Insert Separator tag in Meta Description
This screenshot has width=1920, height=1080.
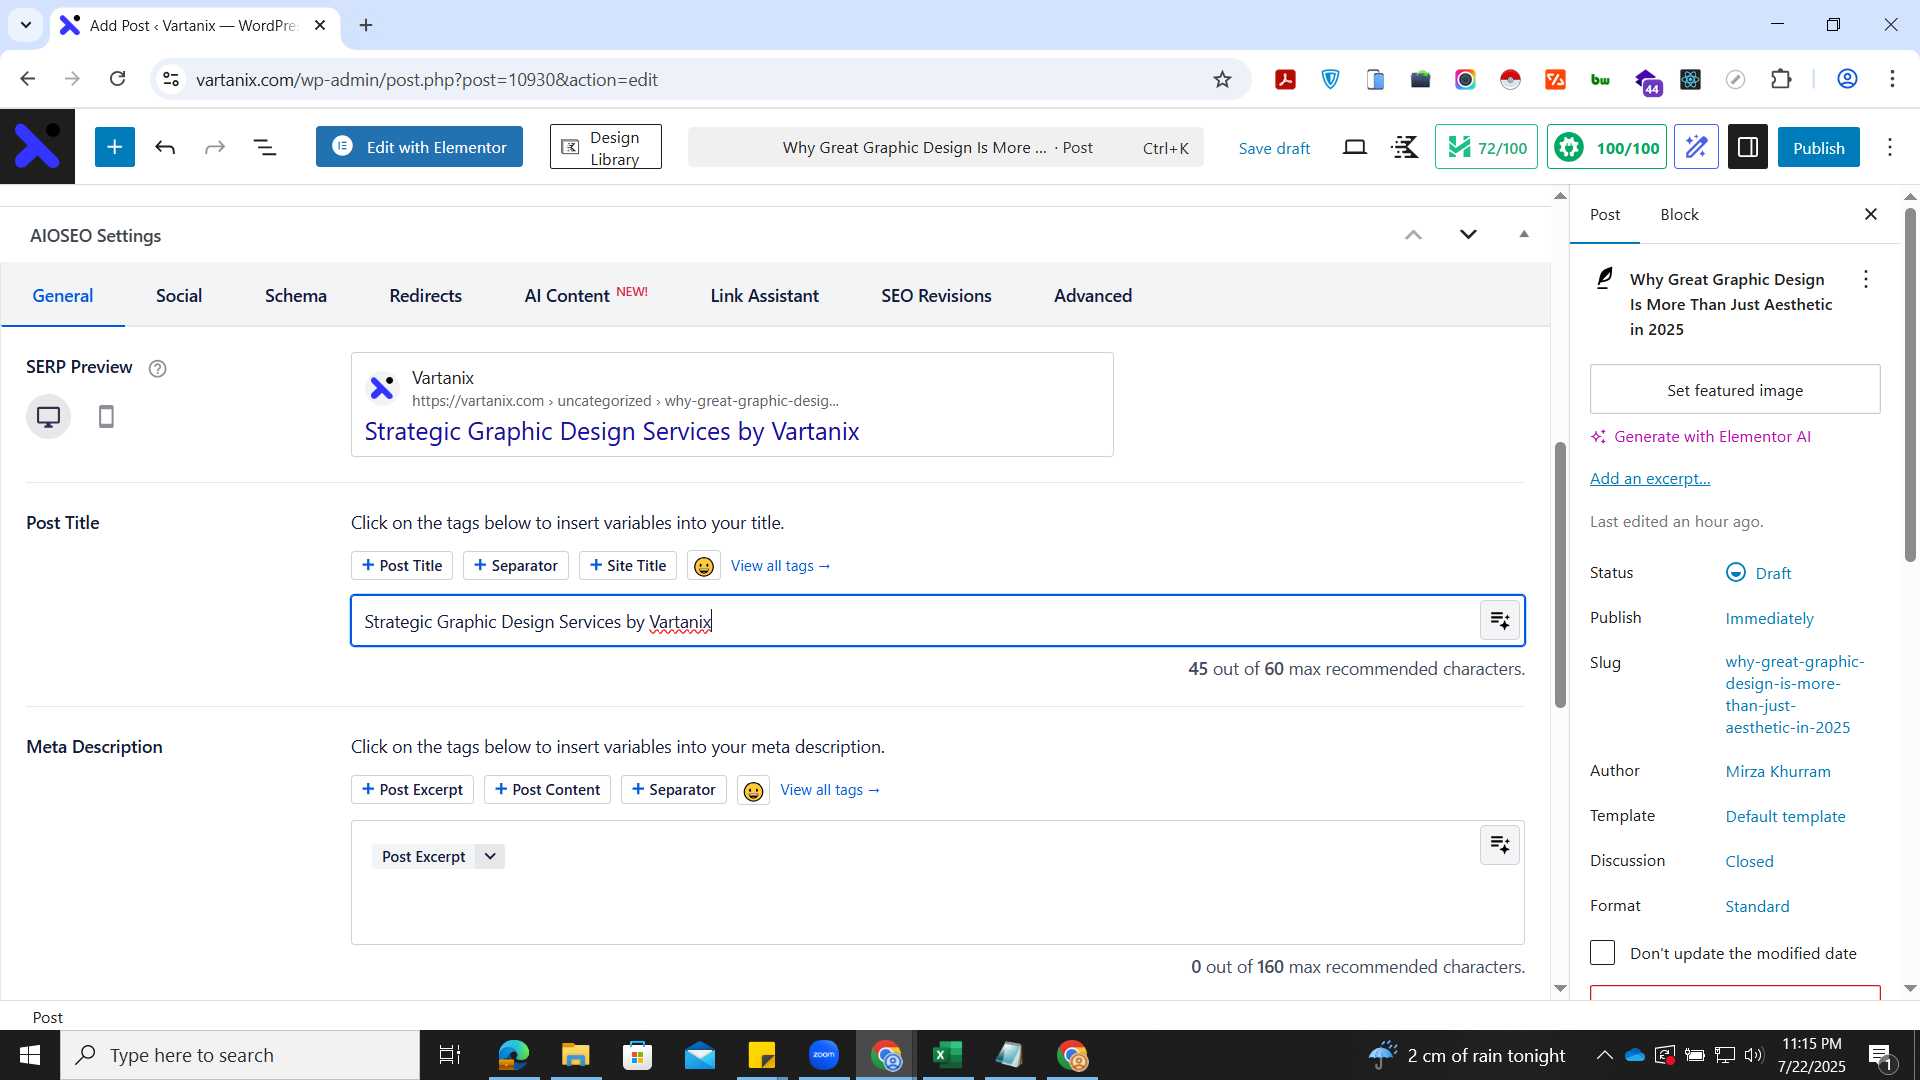pos(674,790)
